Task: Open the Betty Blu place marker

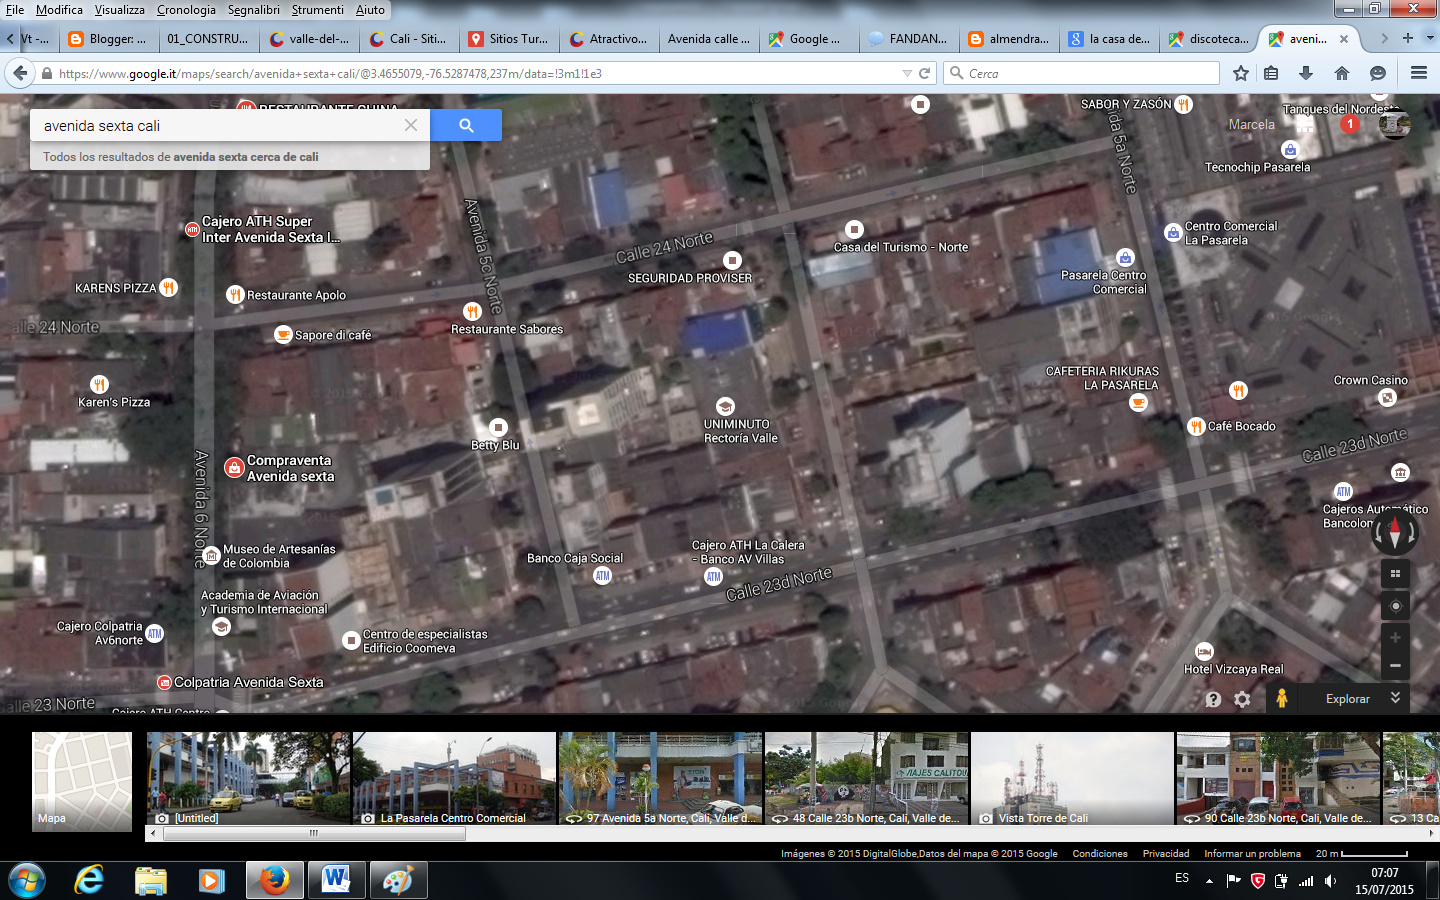Action: [x=498, y=427]
